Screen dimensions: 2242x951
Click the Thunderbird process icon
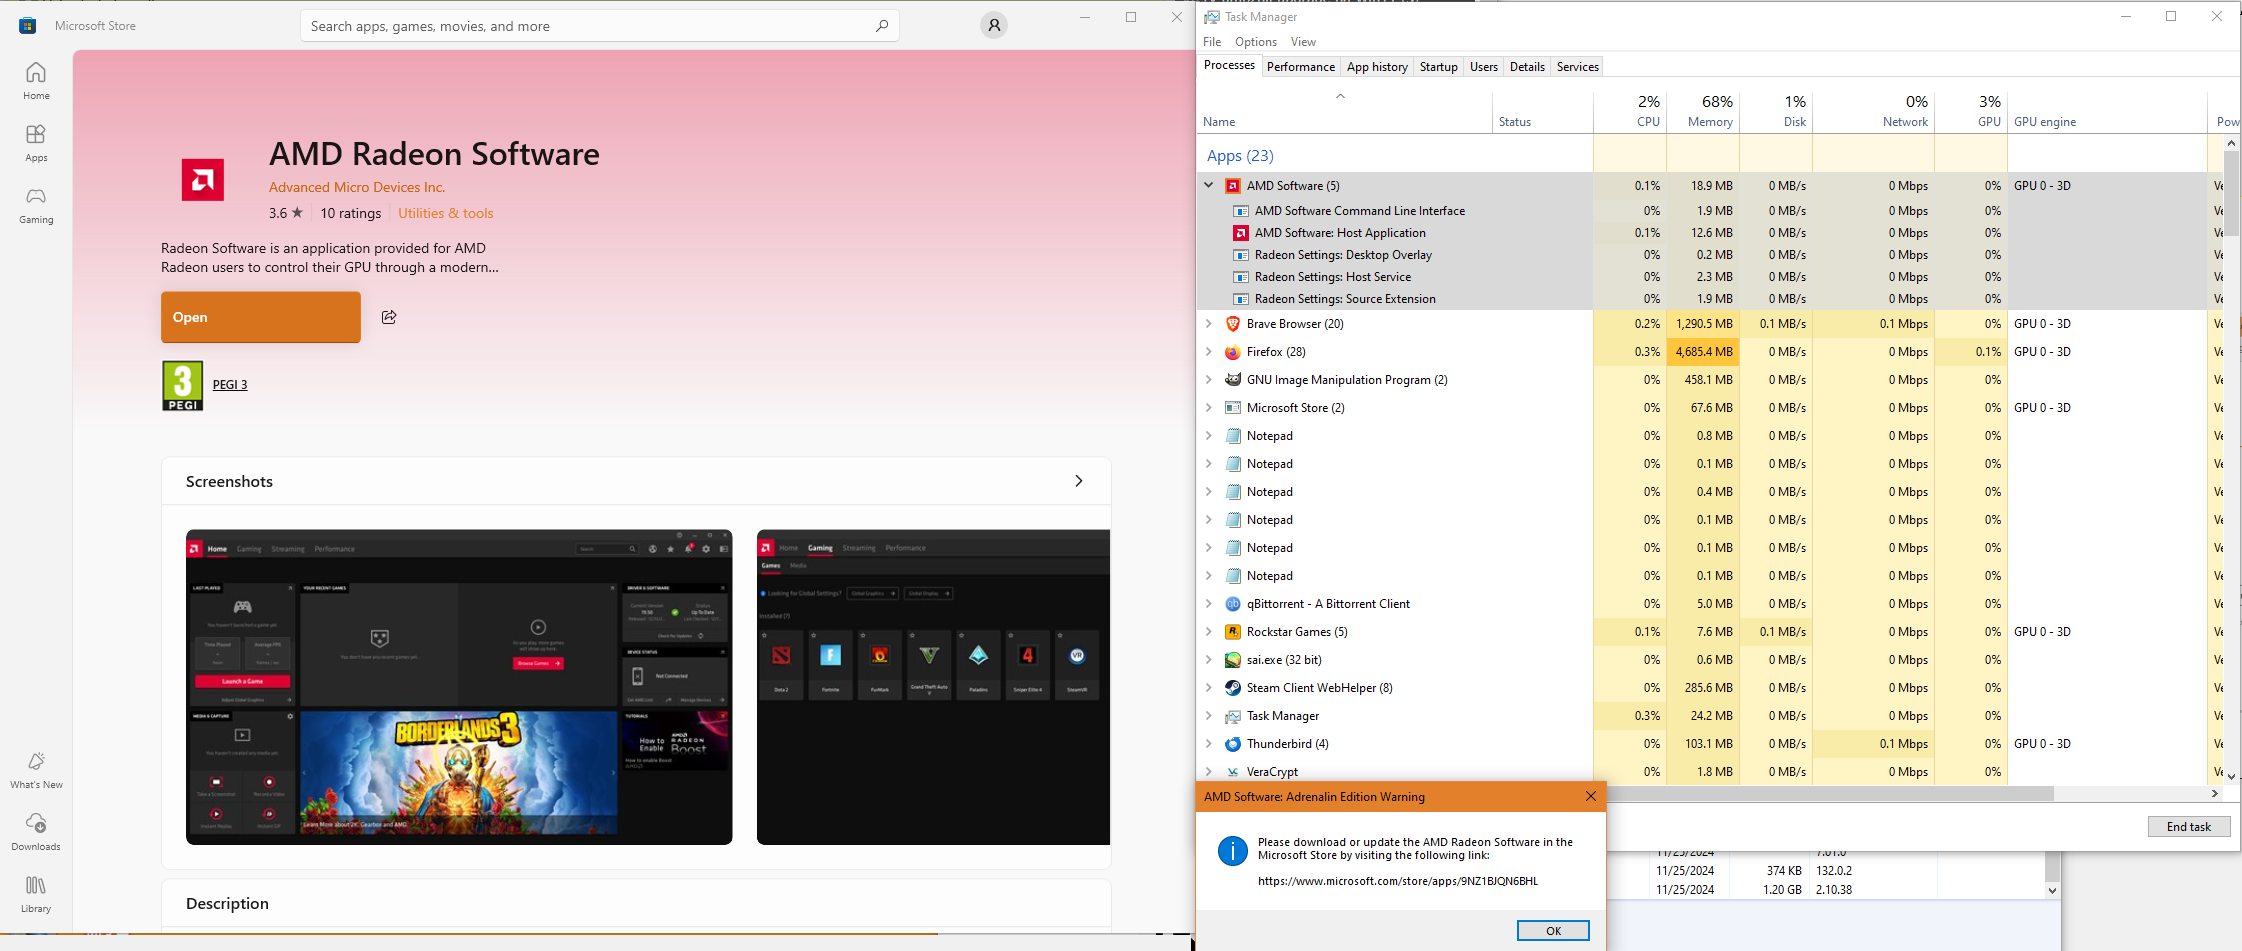click(x=1233, y=744)
